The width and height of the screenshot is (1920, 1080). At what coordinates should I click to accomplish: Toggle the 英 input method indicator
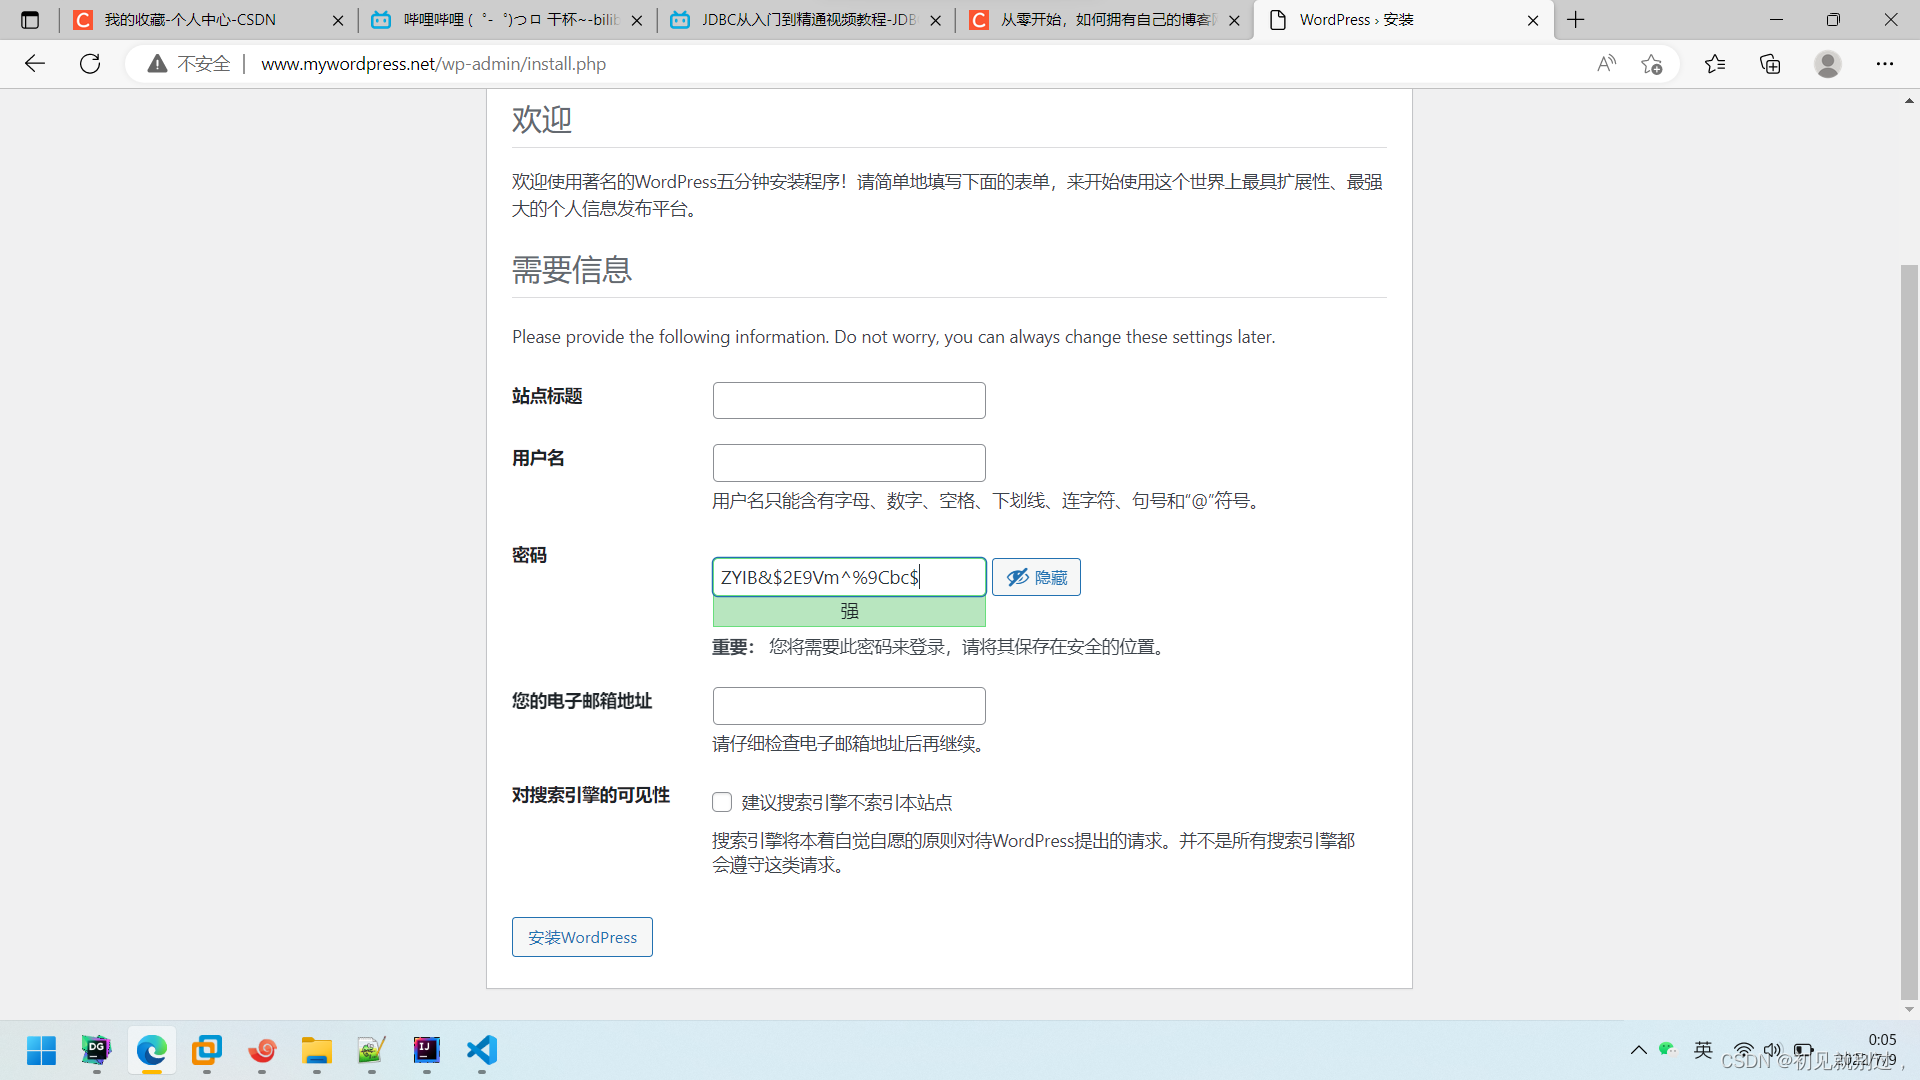click(x=1703, y=1049)
